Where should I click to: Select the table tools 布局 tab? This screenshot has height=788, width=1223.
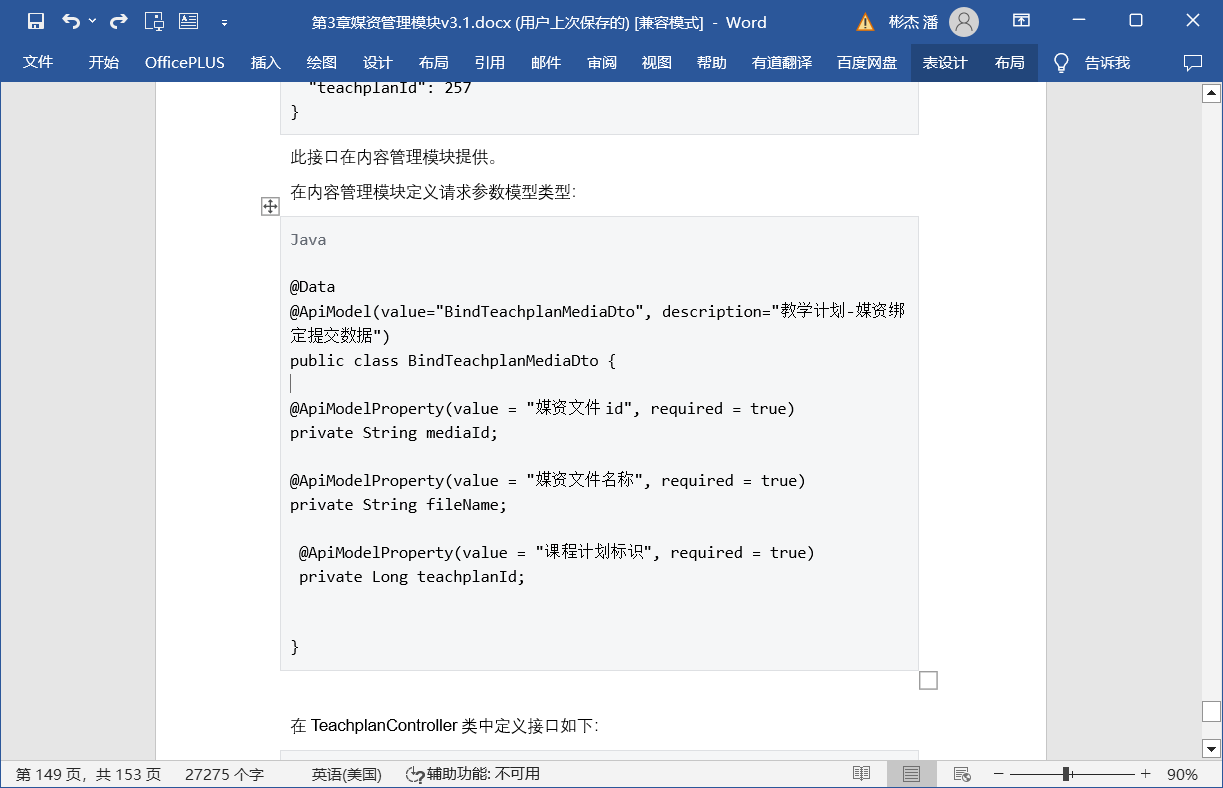1010,62
